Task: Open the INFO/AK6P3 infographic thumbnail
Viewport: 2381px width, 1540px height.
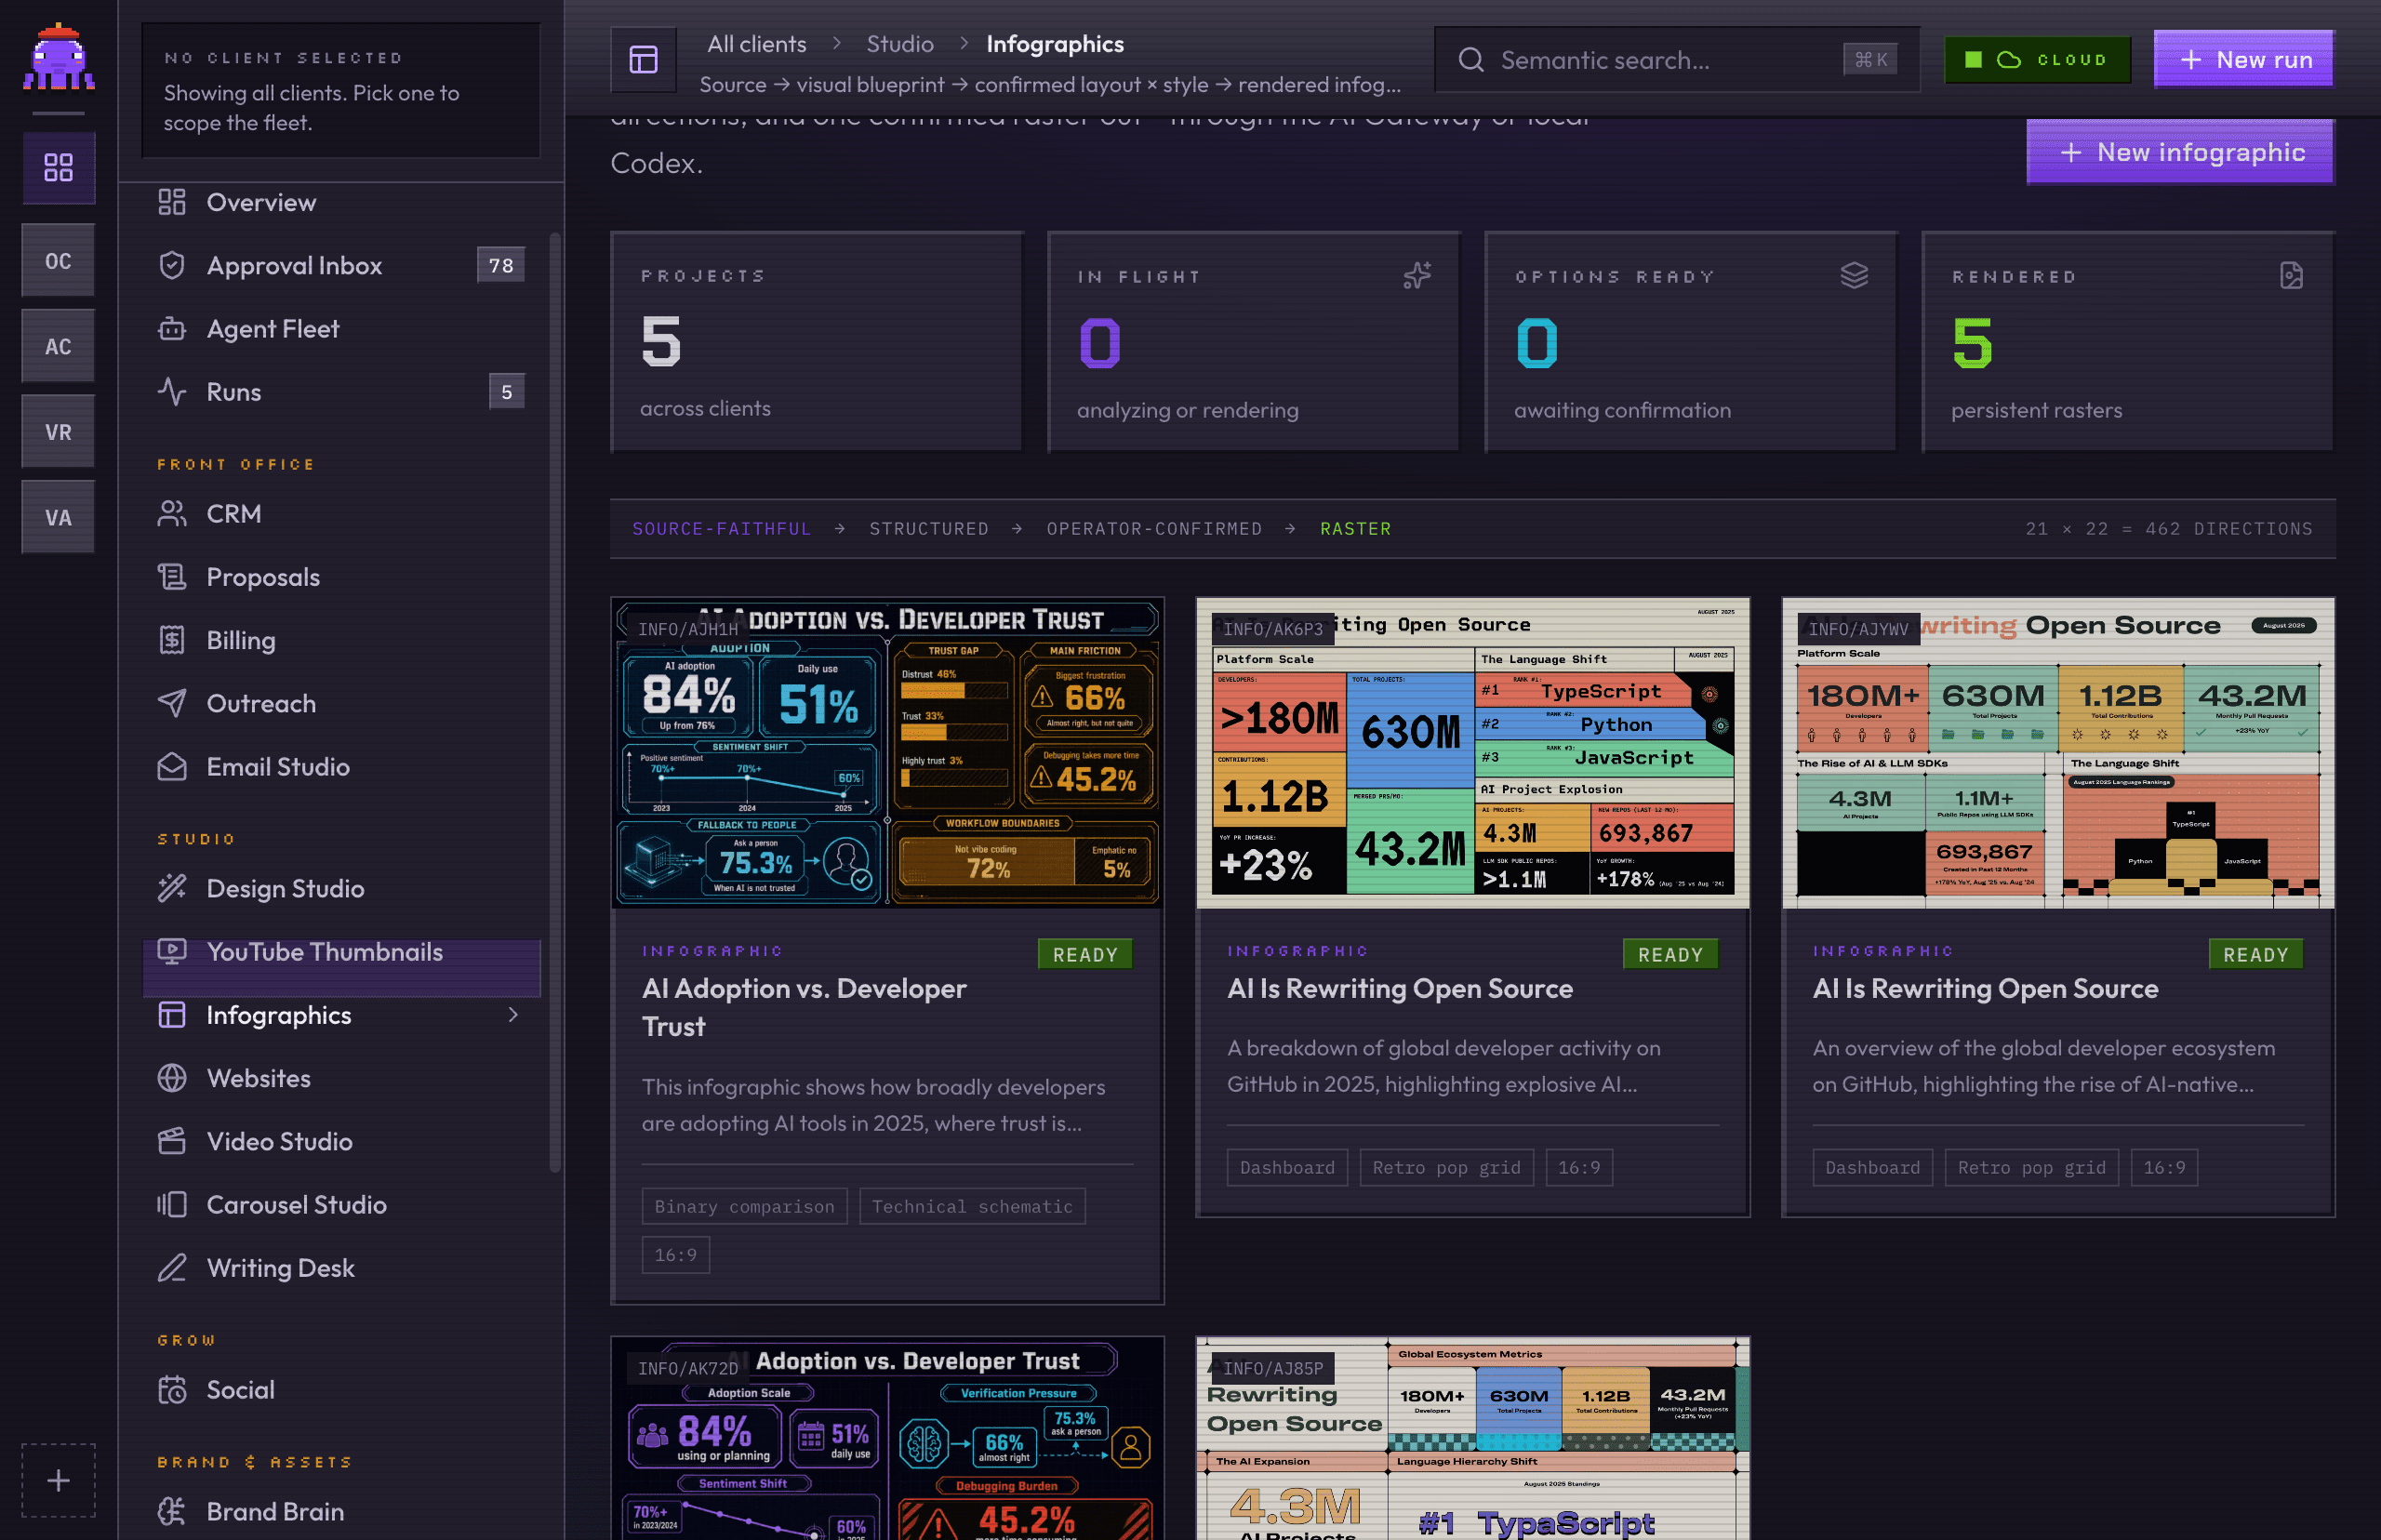Action: point(1473,753)
